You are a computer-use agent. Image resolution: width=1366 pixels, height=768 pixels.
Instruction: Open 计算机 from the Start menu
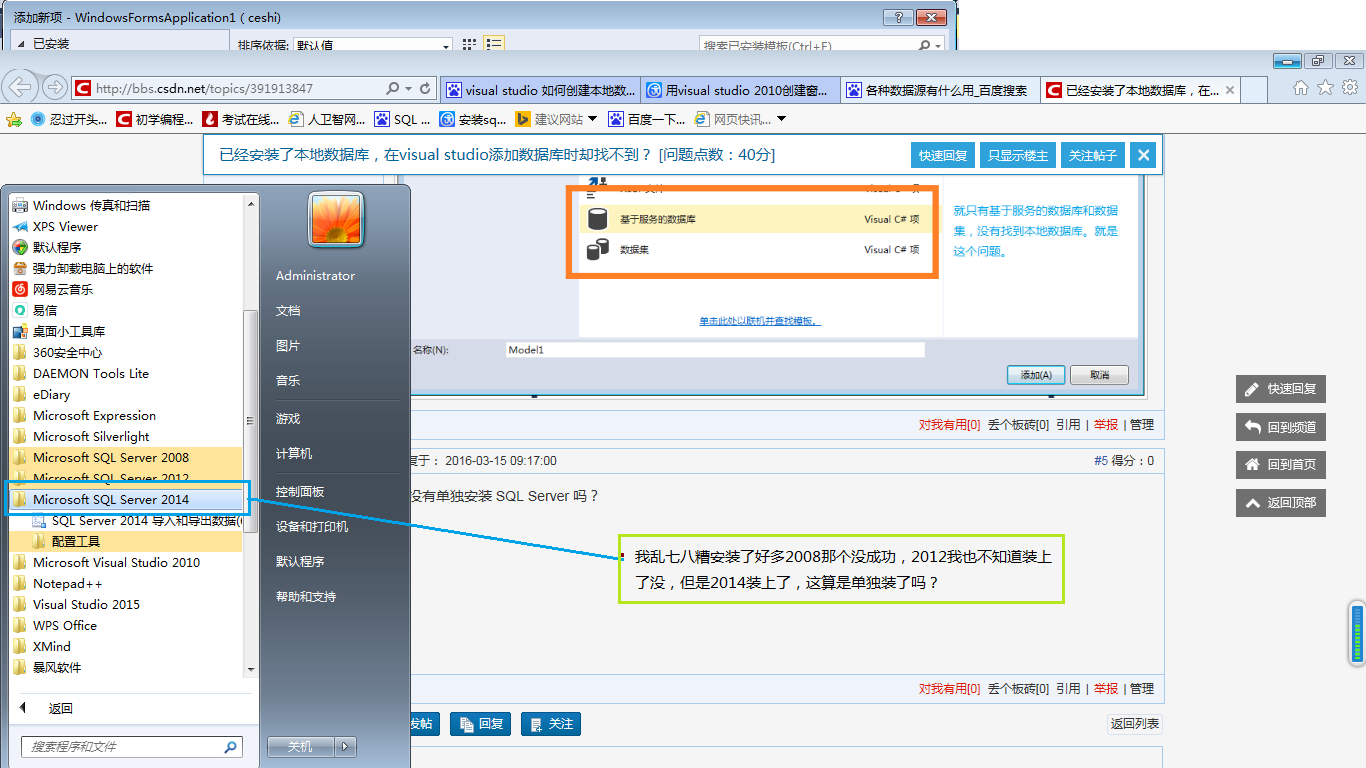294,453
